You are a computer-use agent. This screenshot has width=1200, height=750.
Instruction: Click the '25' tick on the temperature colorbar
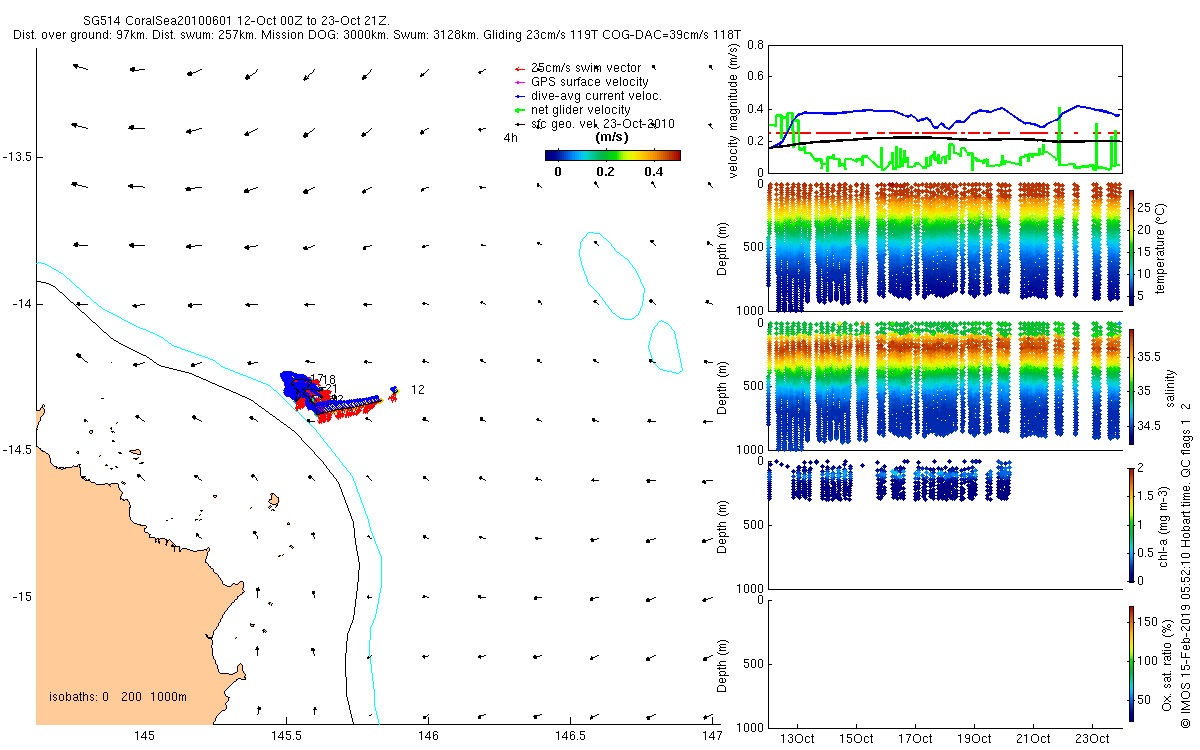pos(1146,208)
